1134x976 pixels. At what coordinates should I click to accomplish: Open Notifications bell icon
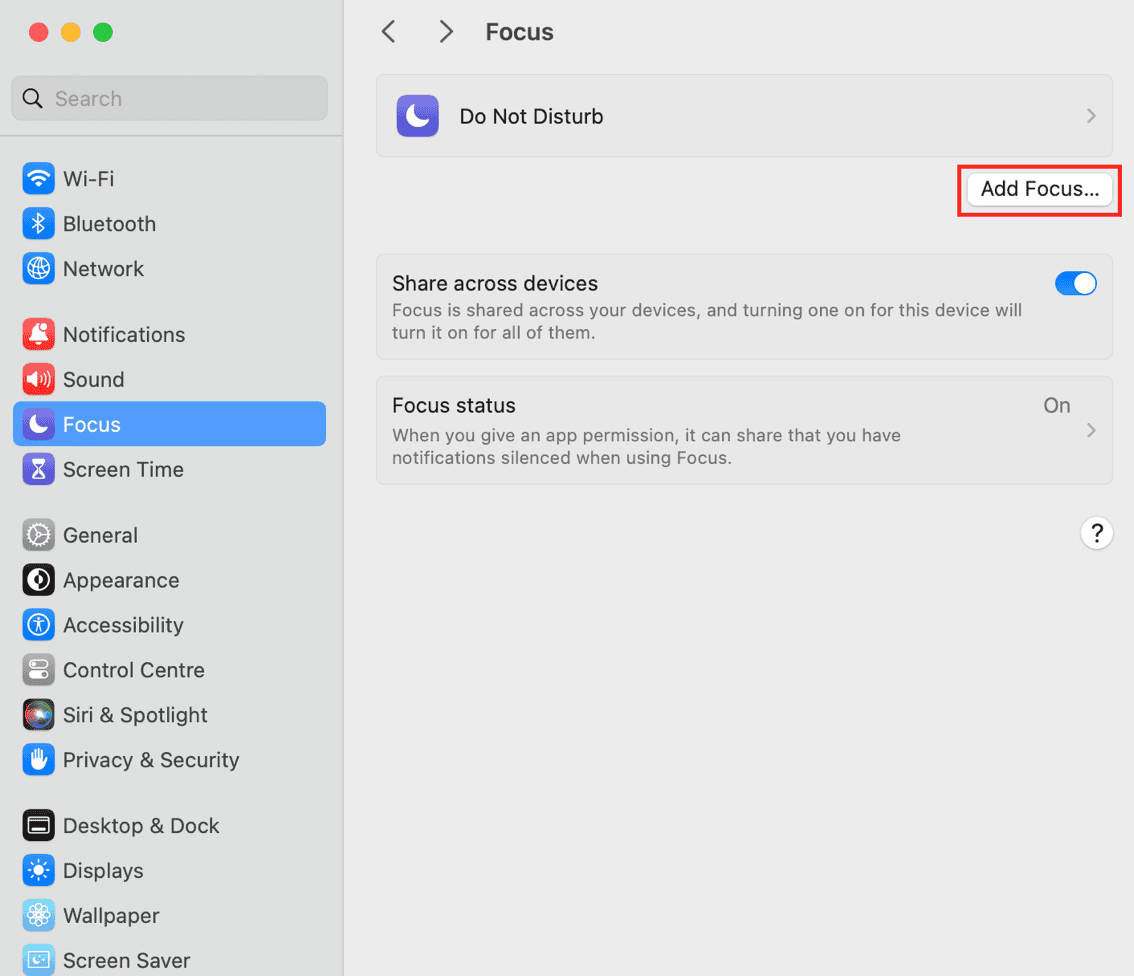pos(38,335)
